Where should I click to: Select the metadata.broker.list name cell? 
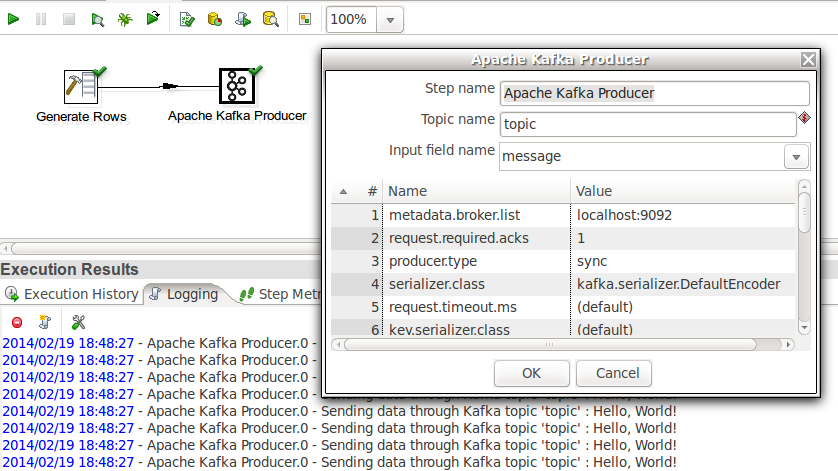pos(476,215)
